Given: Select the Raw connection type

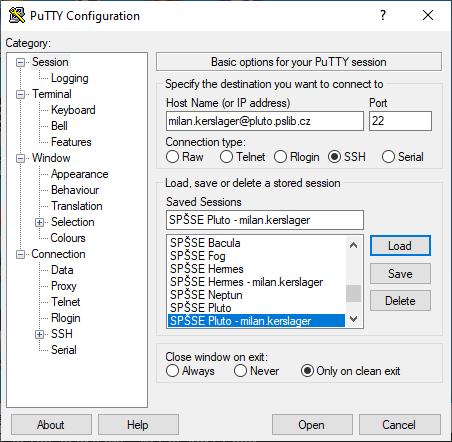Looking at the screenshot, I should point(172,157).
